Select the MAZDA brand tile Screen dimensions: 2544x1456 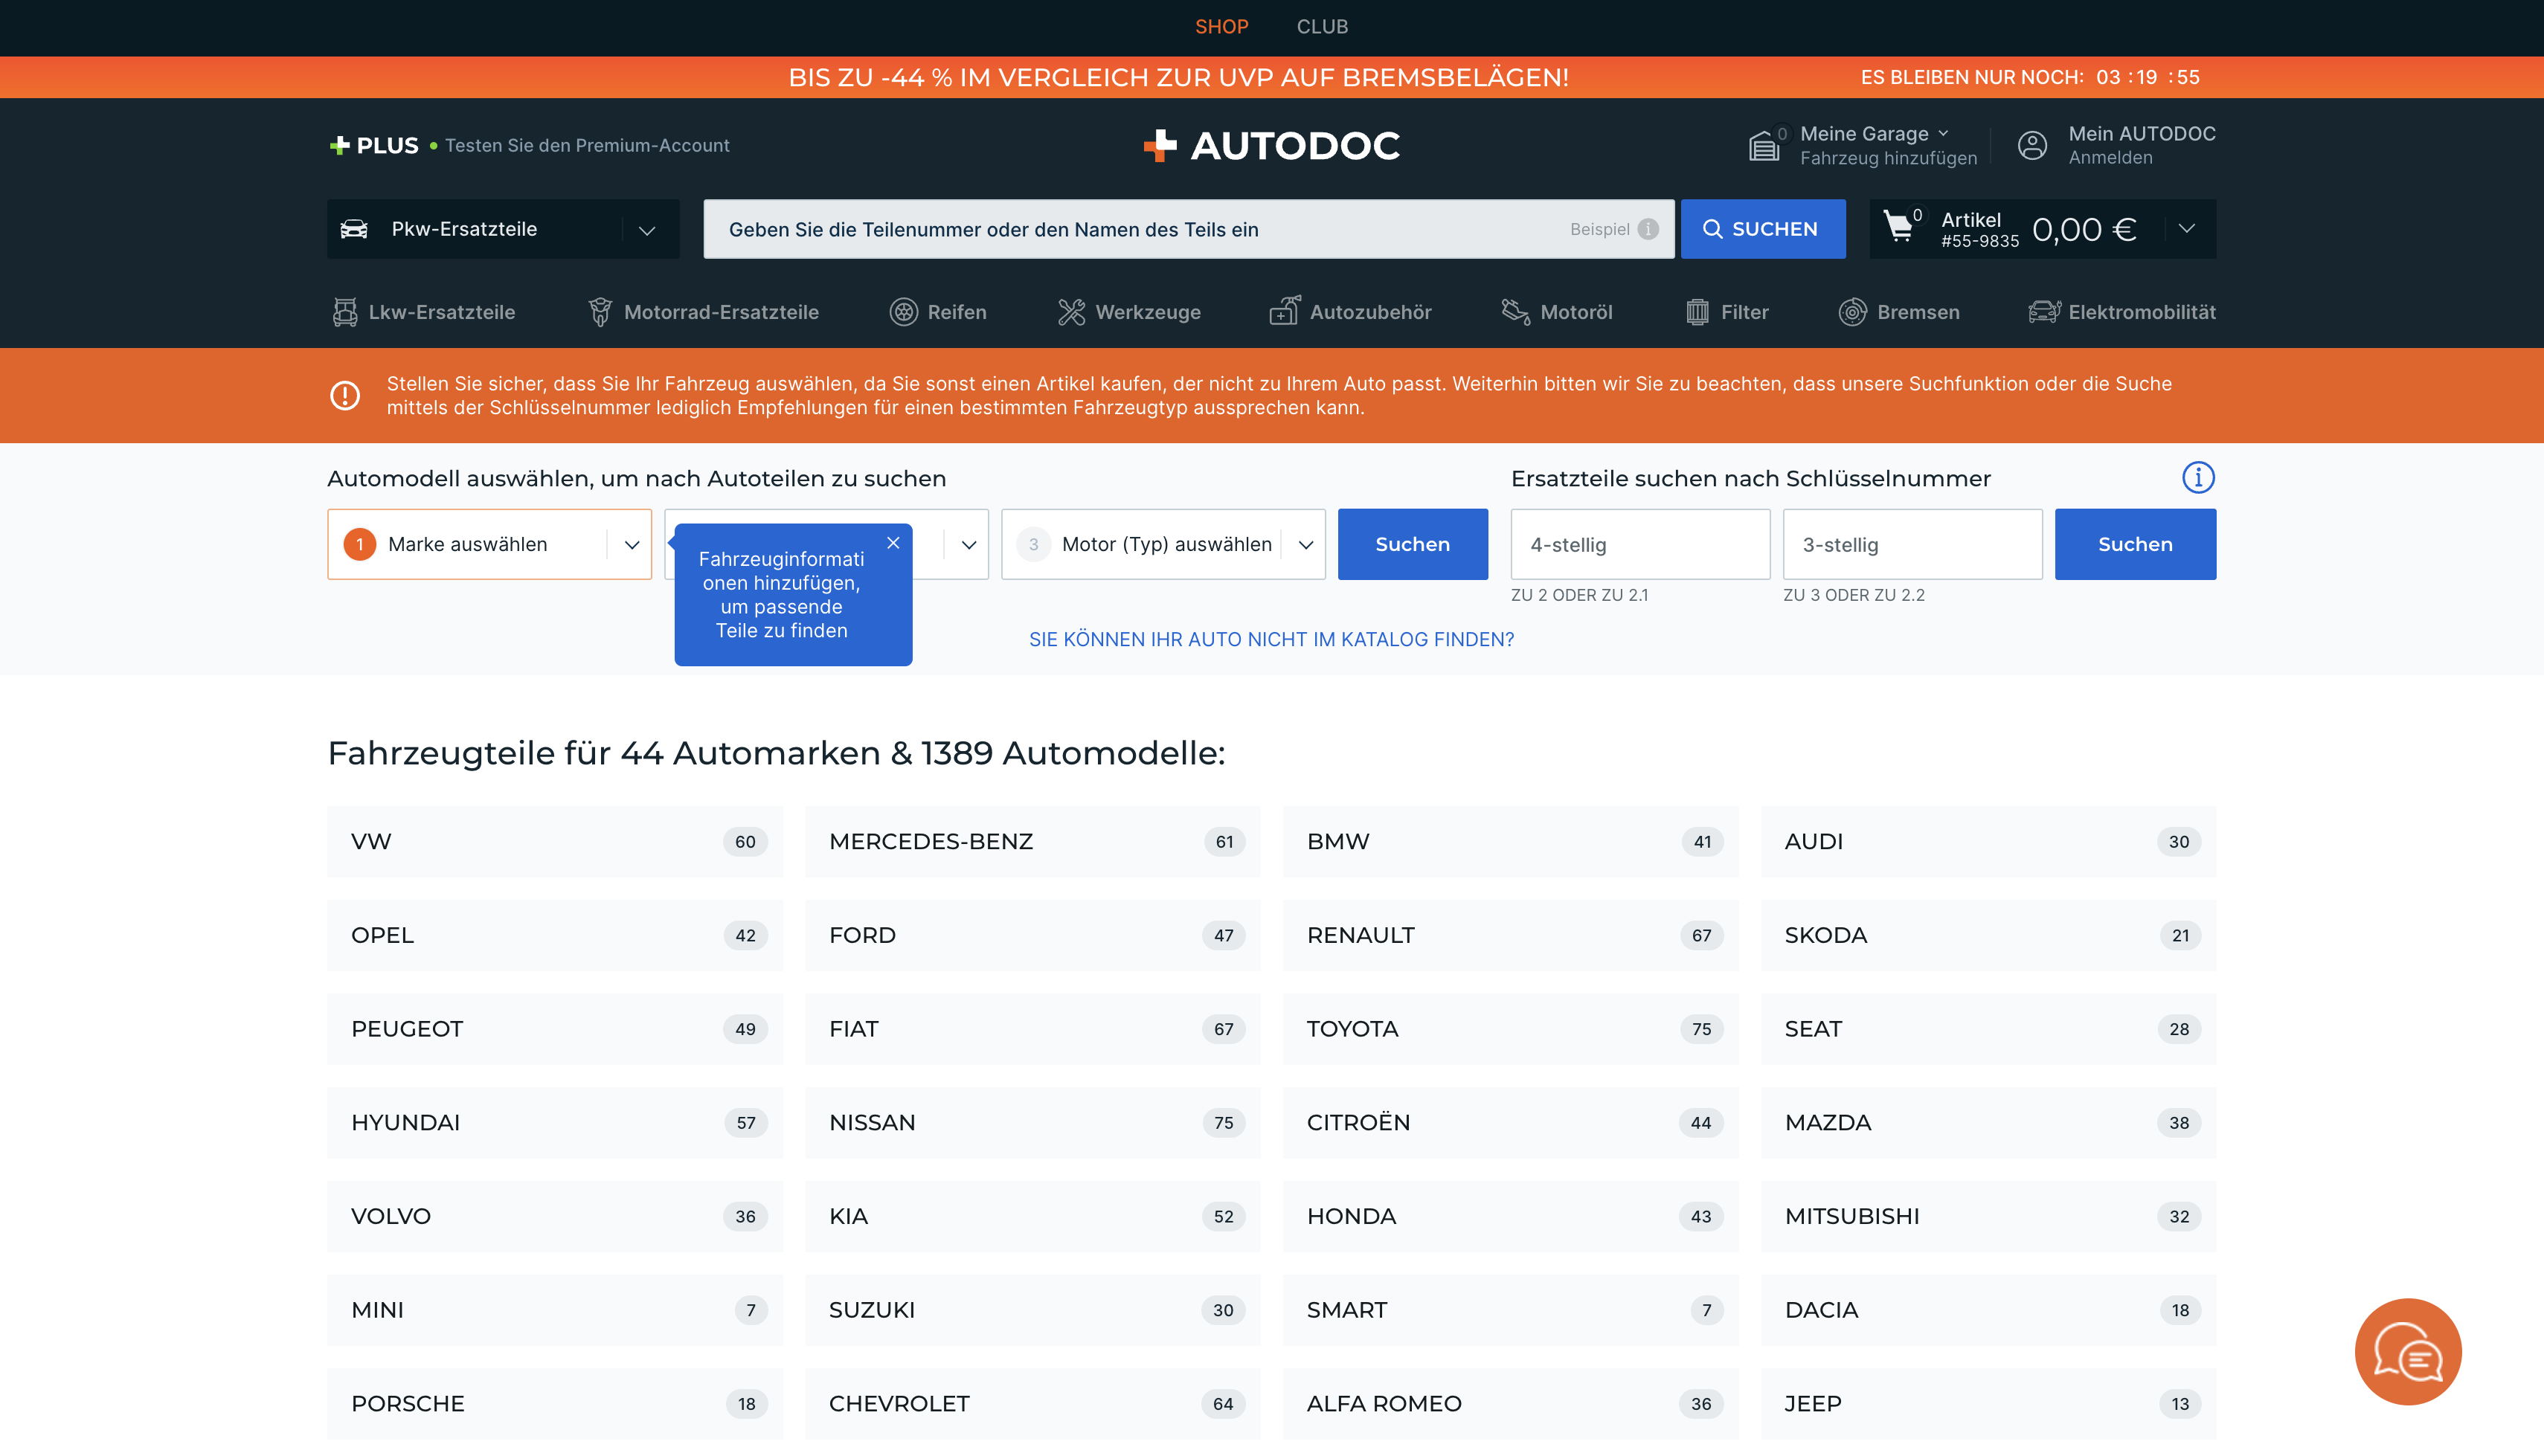pyautogui.click(x=1989, y=1123)
